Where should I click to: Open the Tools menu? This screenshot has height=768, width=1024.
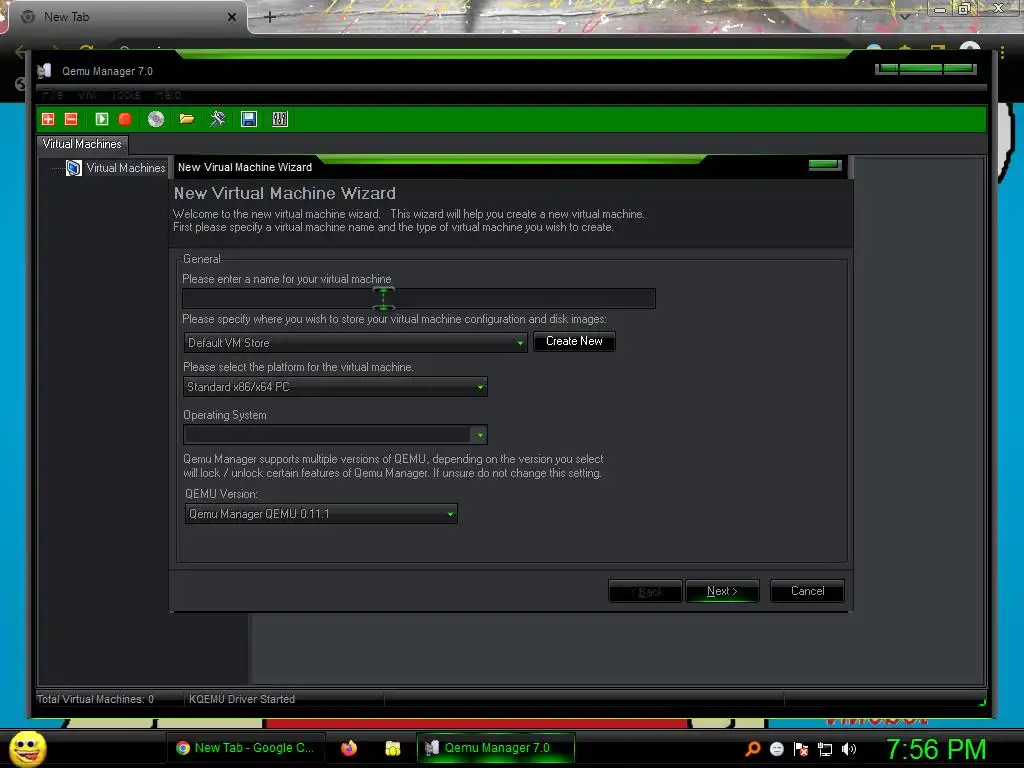point(126,95)
